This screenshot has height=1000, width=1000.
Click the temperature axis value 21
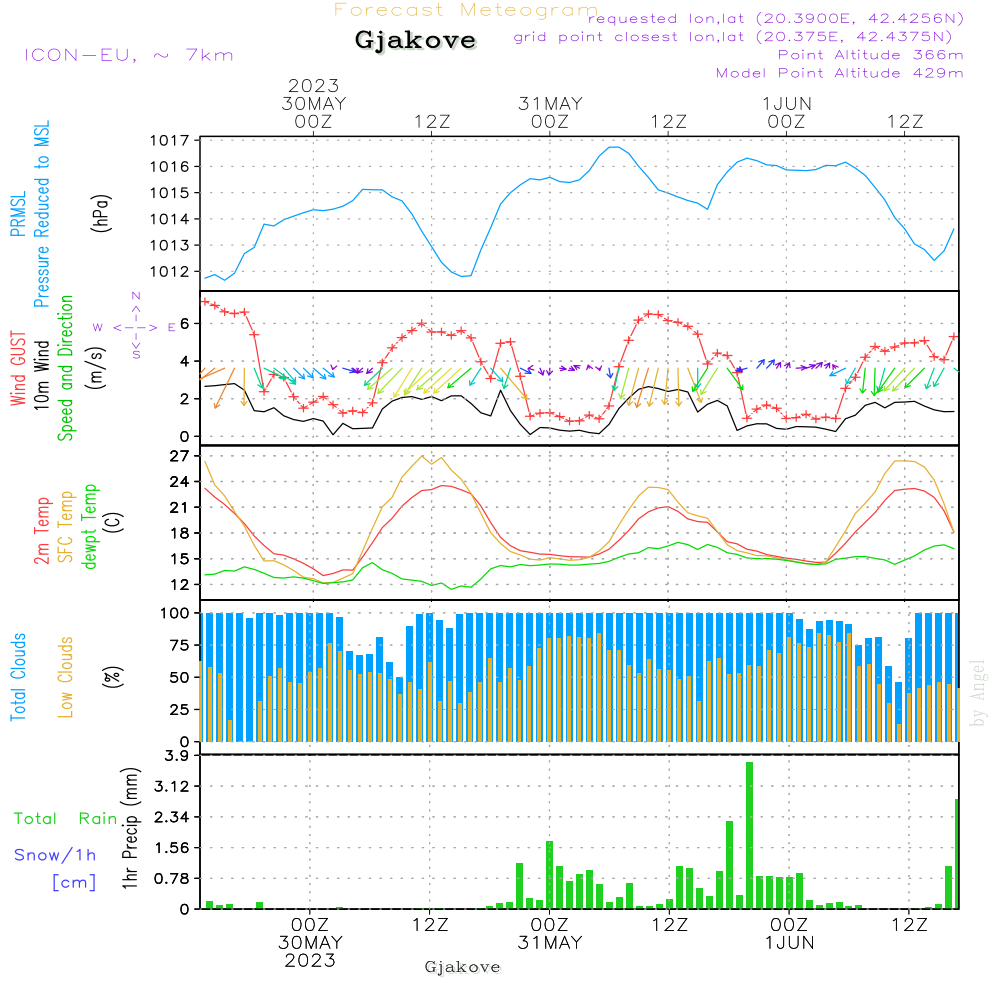tap(180, 507)
